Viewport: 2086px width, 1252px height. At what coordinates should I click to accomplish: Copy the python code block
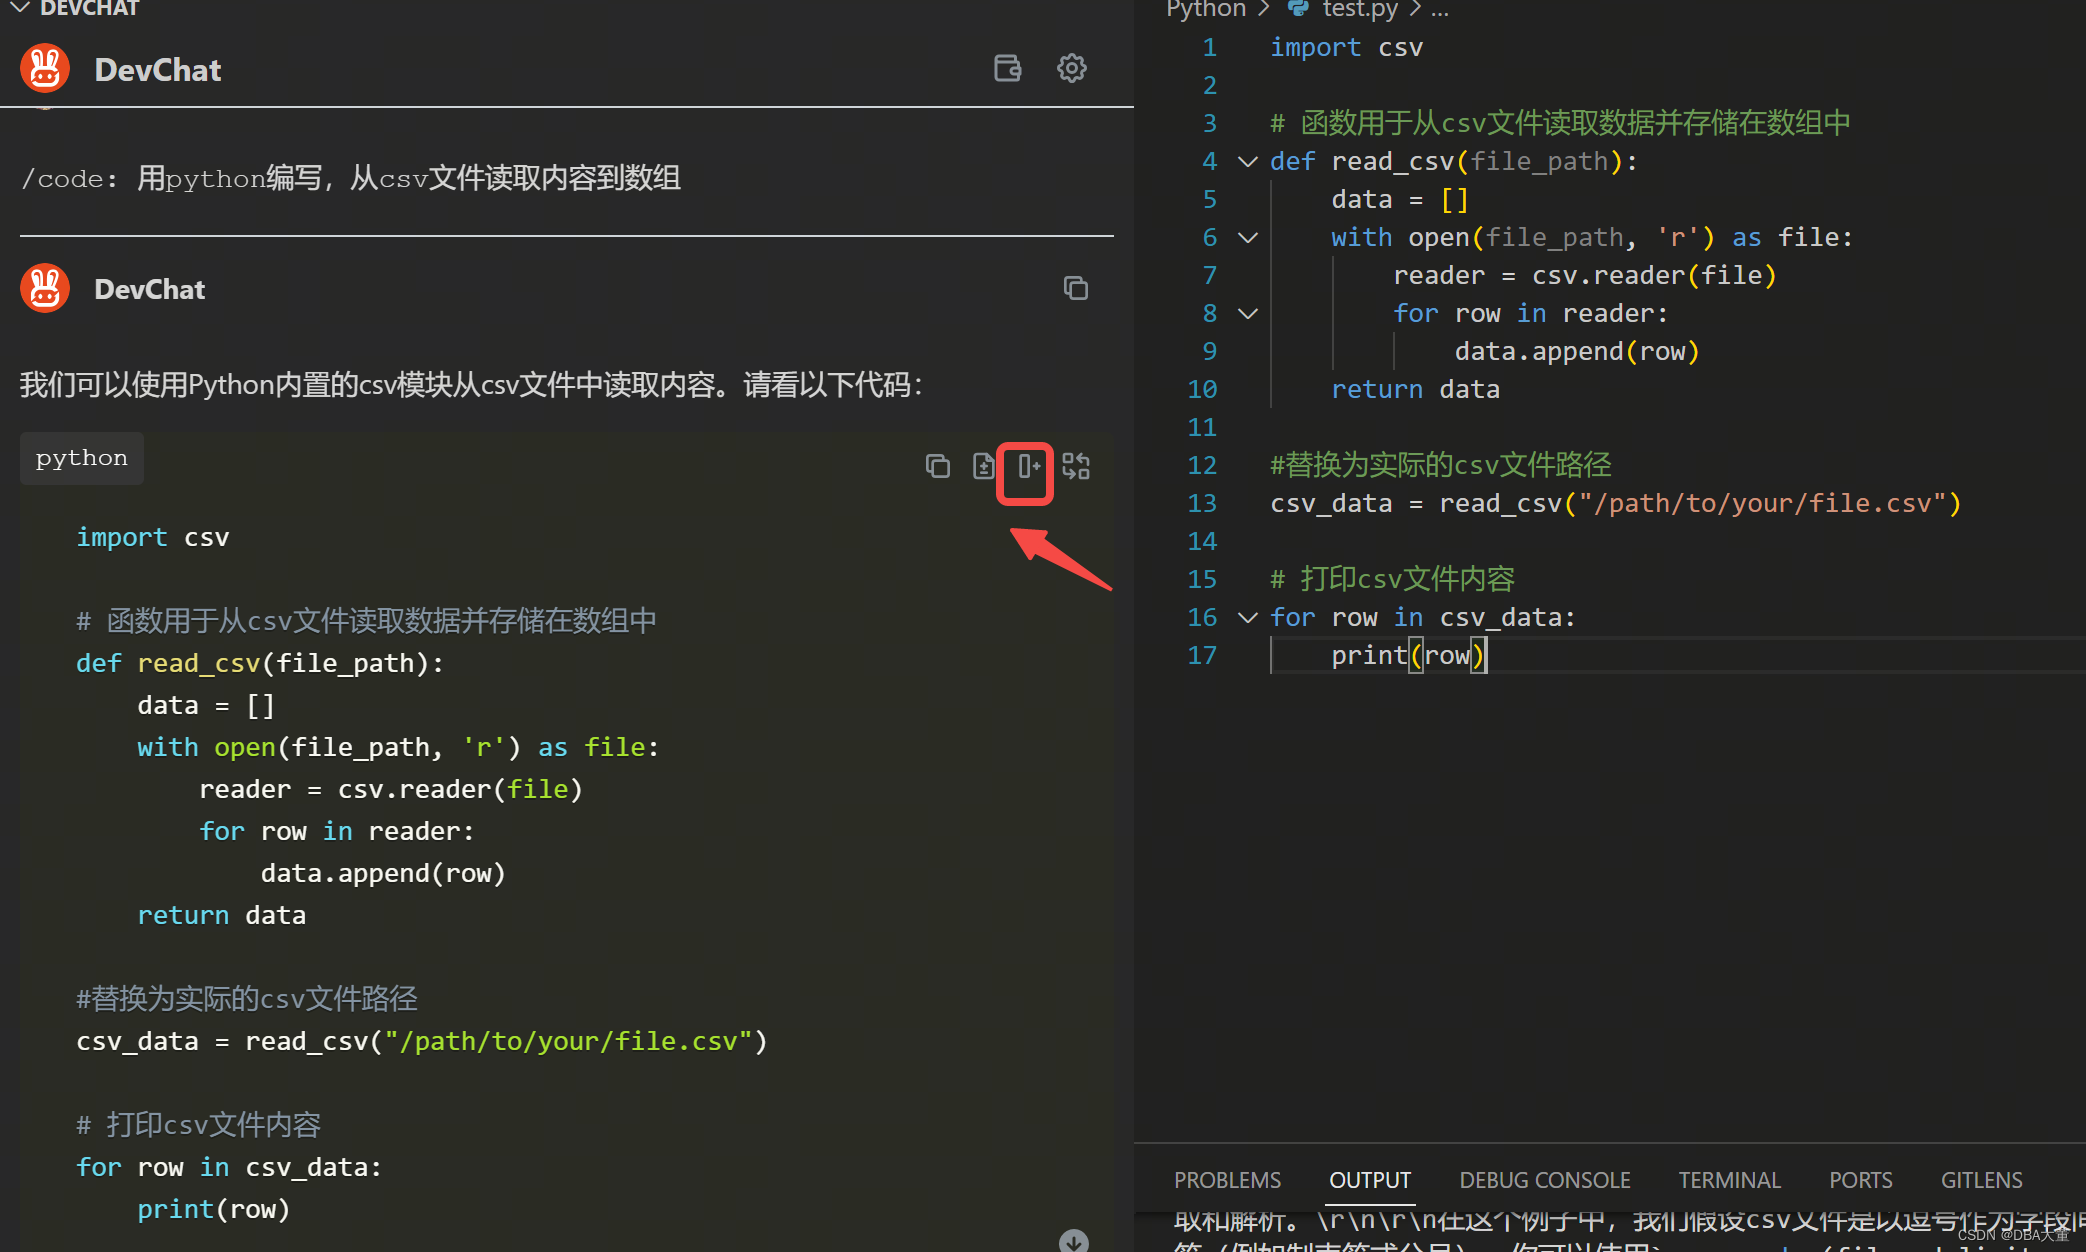[x=937, y=466]
